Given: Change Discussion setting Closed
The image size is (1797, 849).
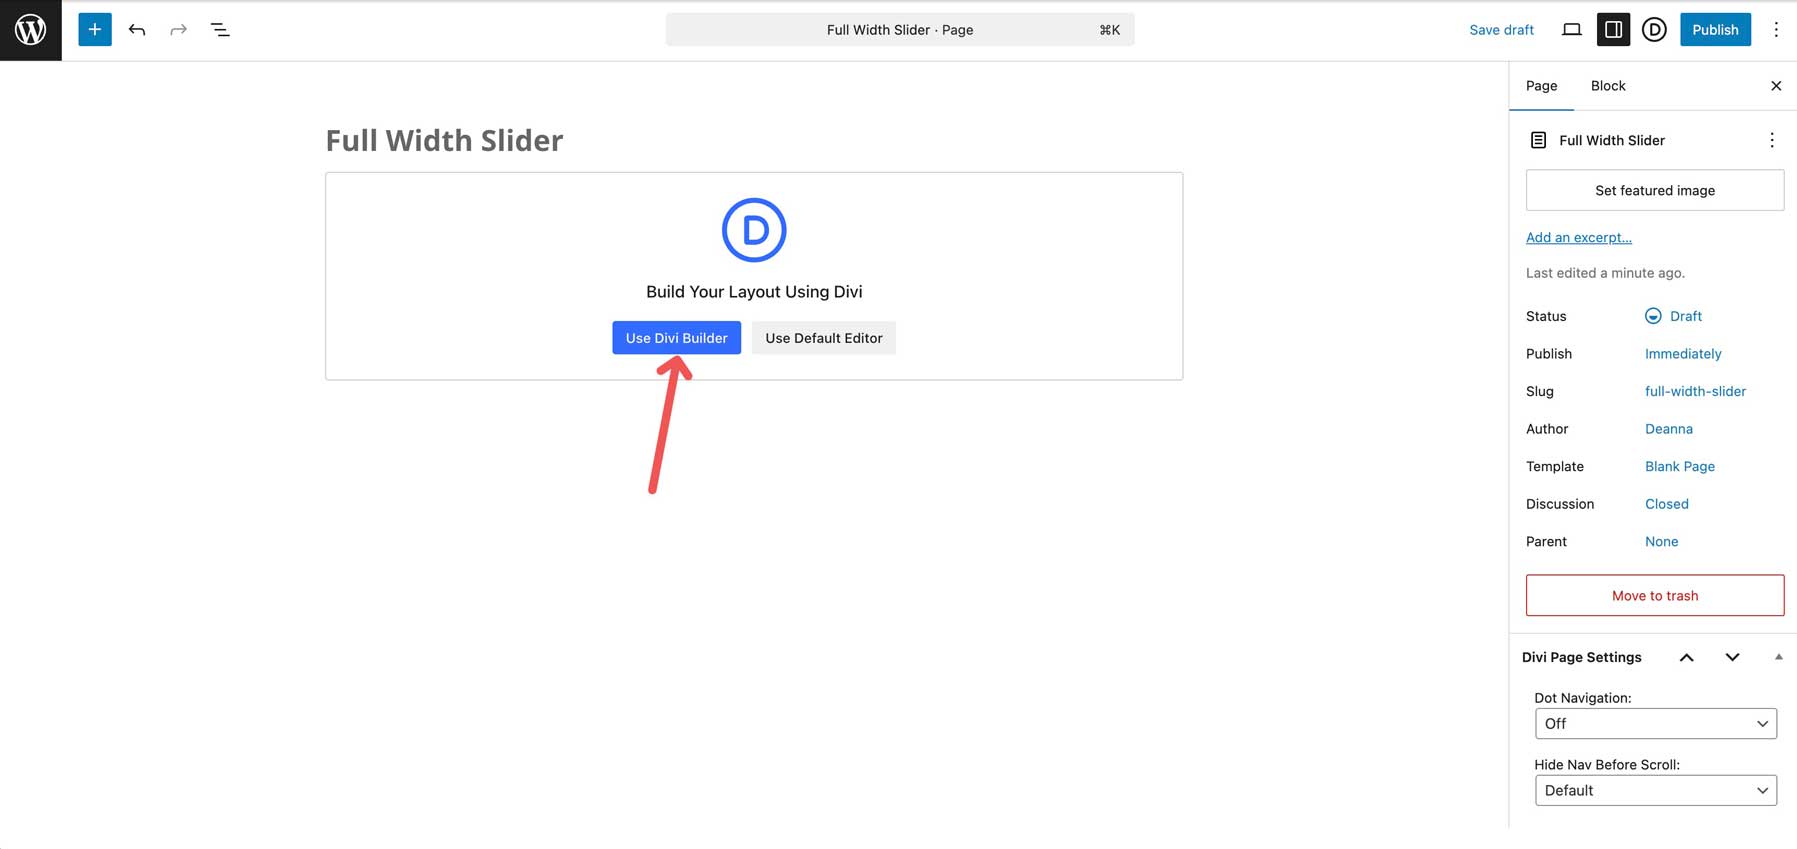Looking at the screenshot, I should [x=1667, y=504].
